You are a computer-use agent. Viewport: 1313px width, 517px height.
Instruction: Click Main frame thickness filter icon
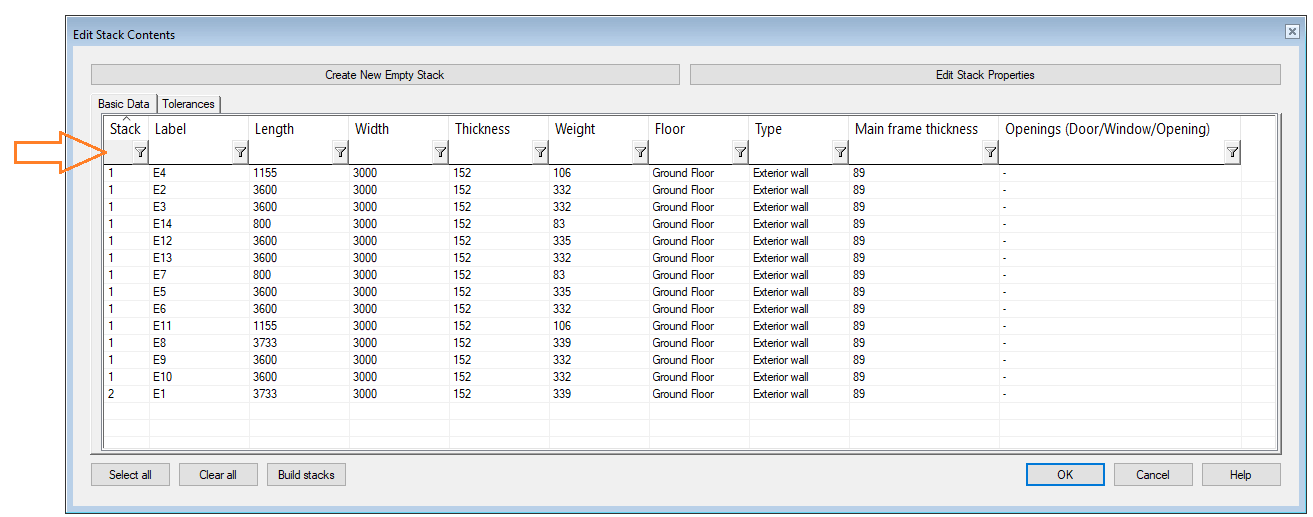pyautogui.click(x=989, y=152)
